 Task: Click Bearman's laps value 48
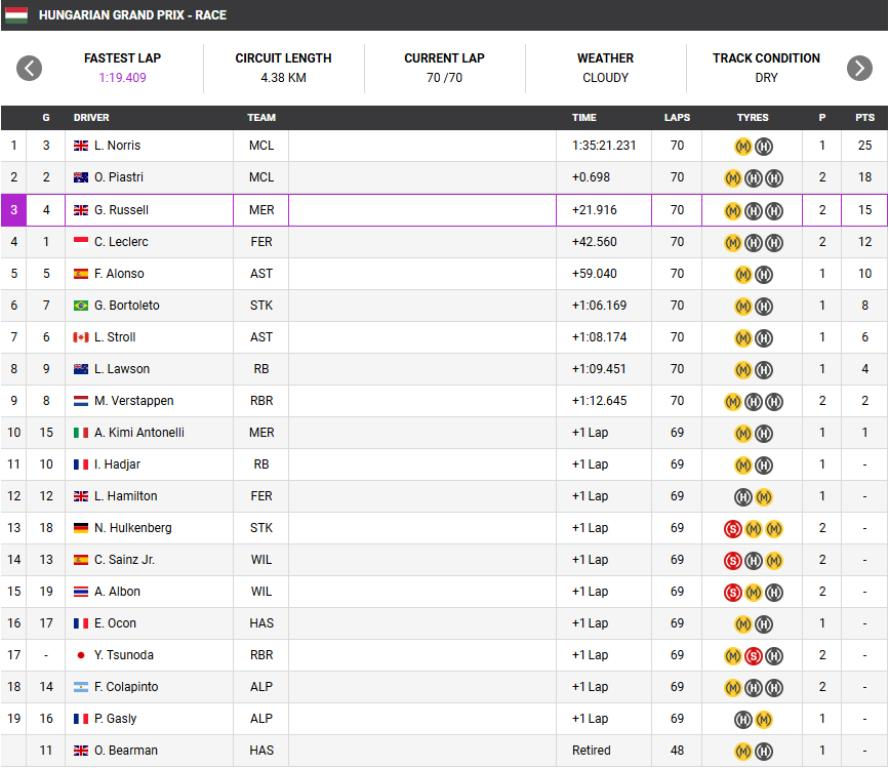click(x=677, y=750)
